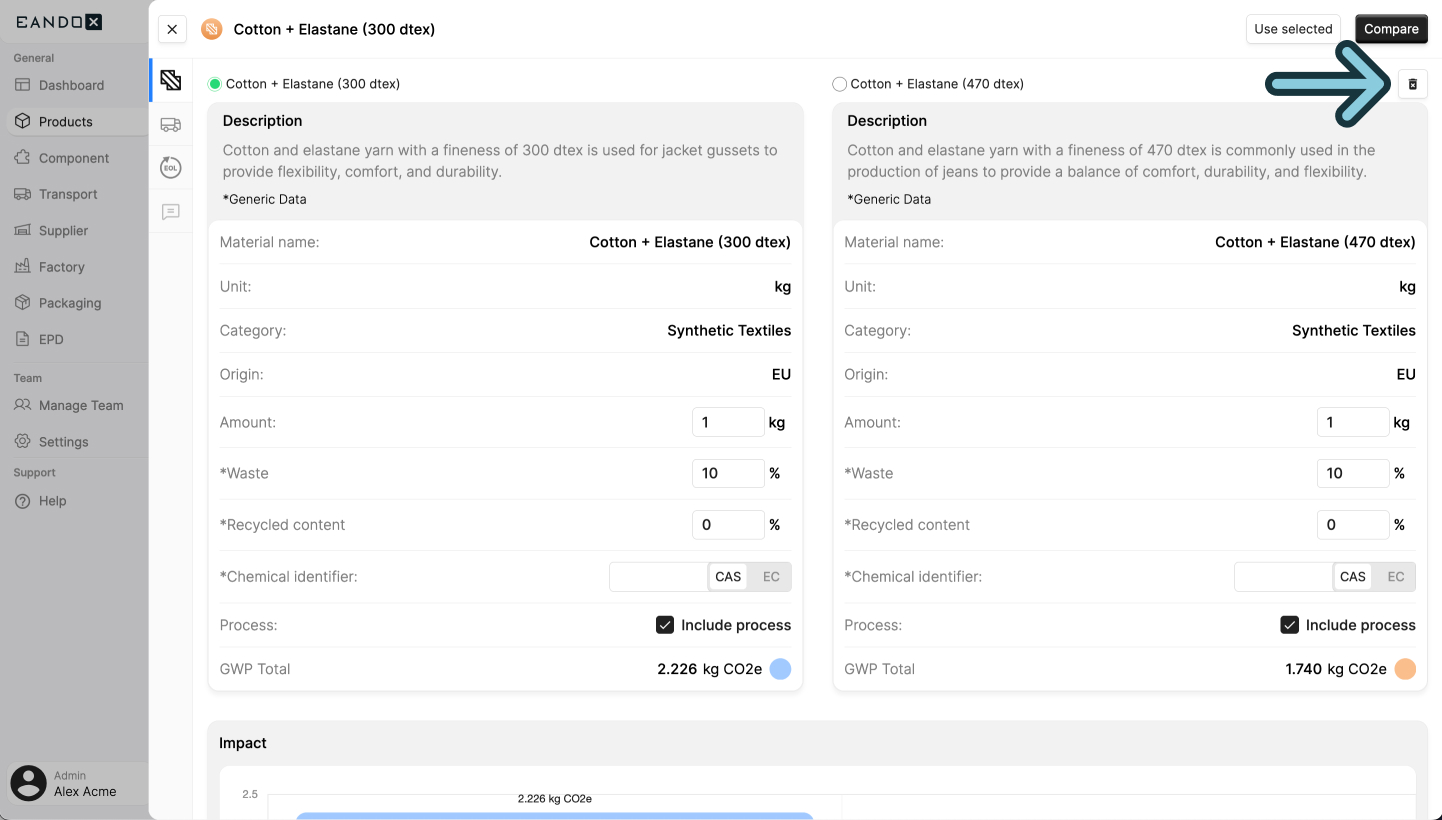Switch the left Chemical identifier to EC

771,576
